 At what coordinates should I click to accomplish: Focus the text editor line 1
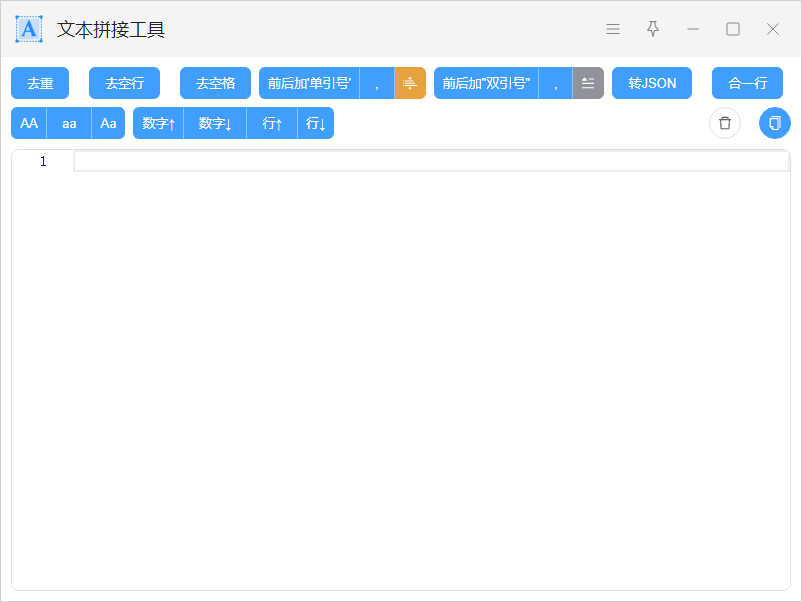tap(431, 162)
